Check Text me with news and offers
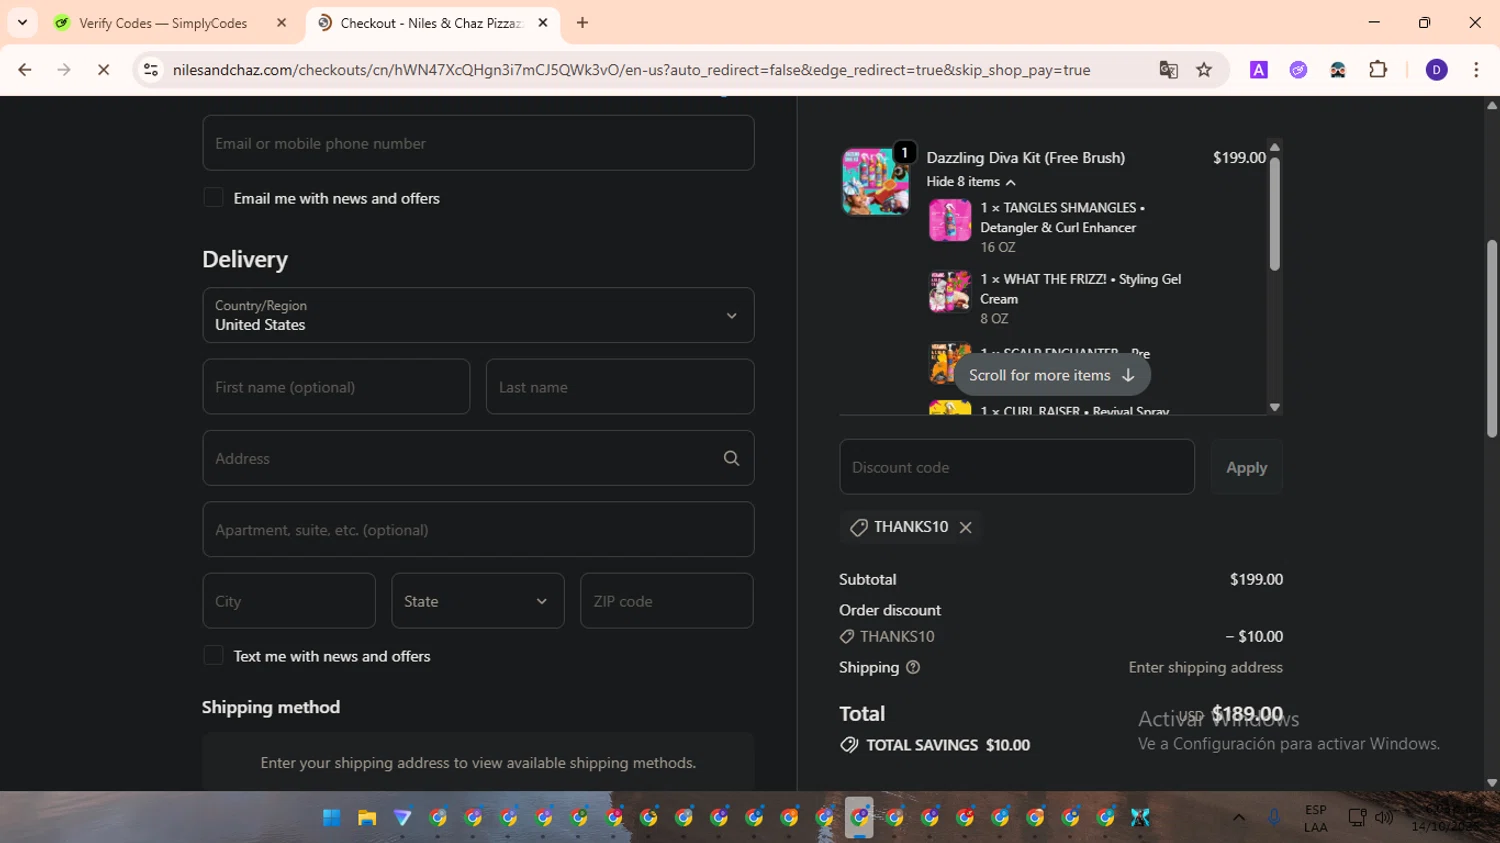The width and height of the screenshot is (1500, 843). pyautogui.click(x=213, y=656)
